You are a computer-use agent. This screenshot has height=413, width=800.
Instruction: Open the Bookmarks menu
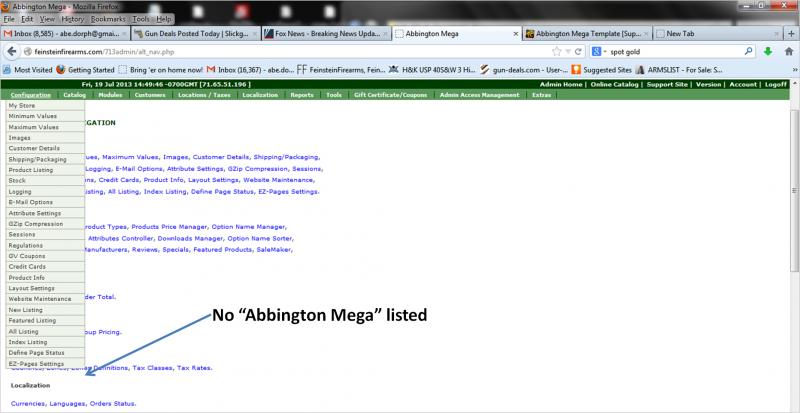tap(108, 19)
